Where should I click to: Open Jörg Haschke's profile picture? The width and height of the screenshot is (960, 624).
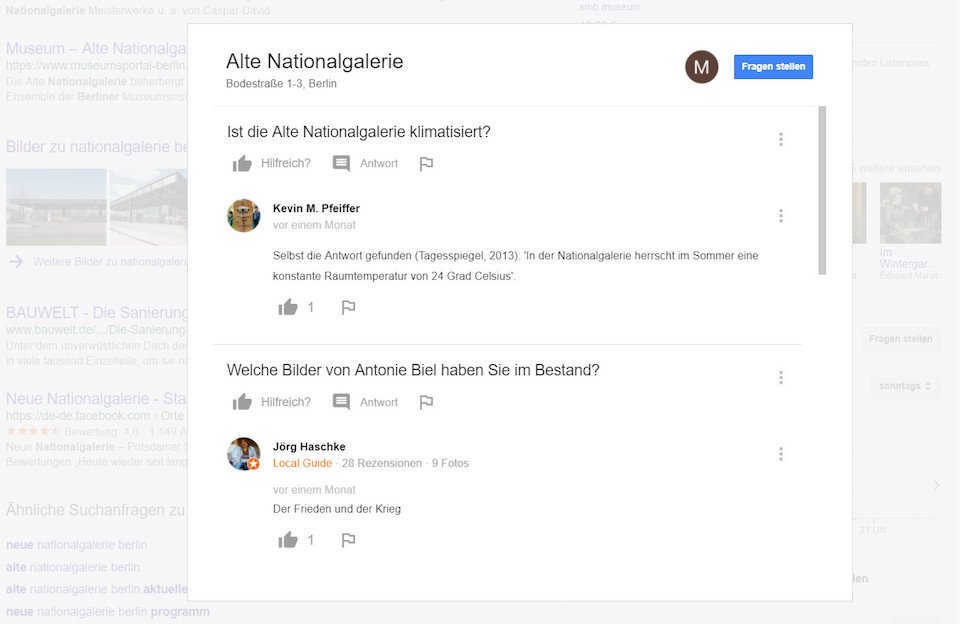[x=244, y=454]
